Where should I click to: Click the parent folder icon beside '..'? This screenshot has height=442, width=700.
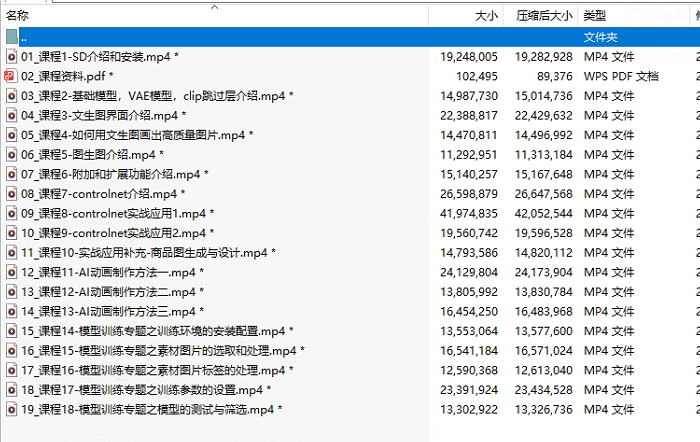(x=11, y=37)
